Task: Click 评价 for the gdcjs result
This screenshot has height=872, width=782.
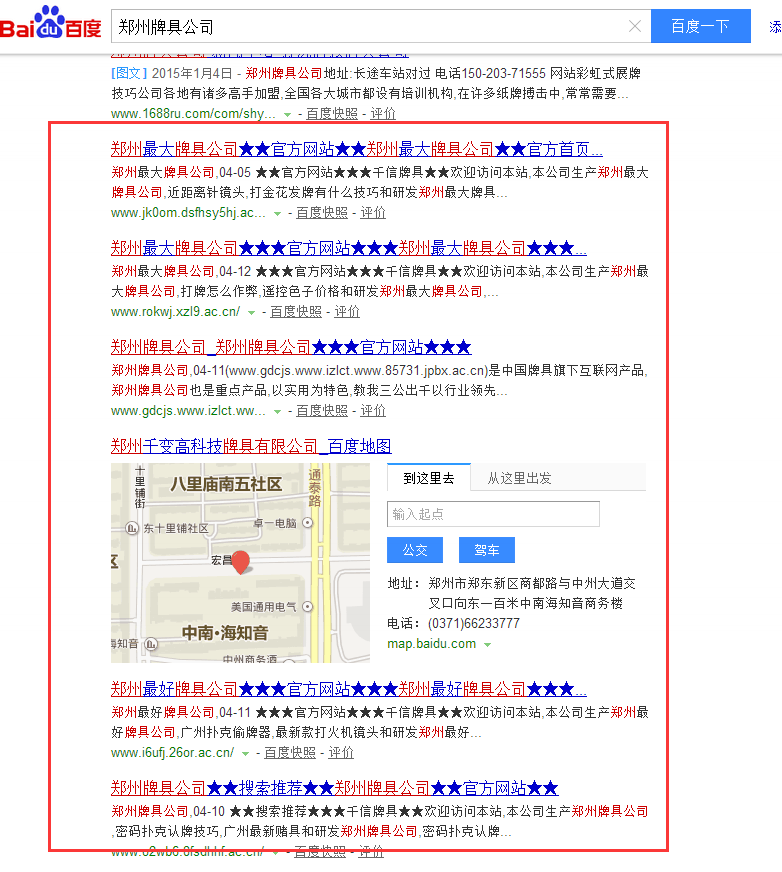Action: 373,410
